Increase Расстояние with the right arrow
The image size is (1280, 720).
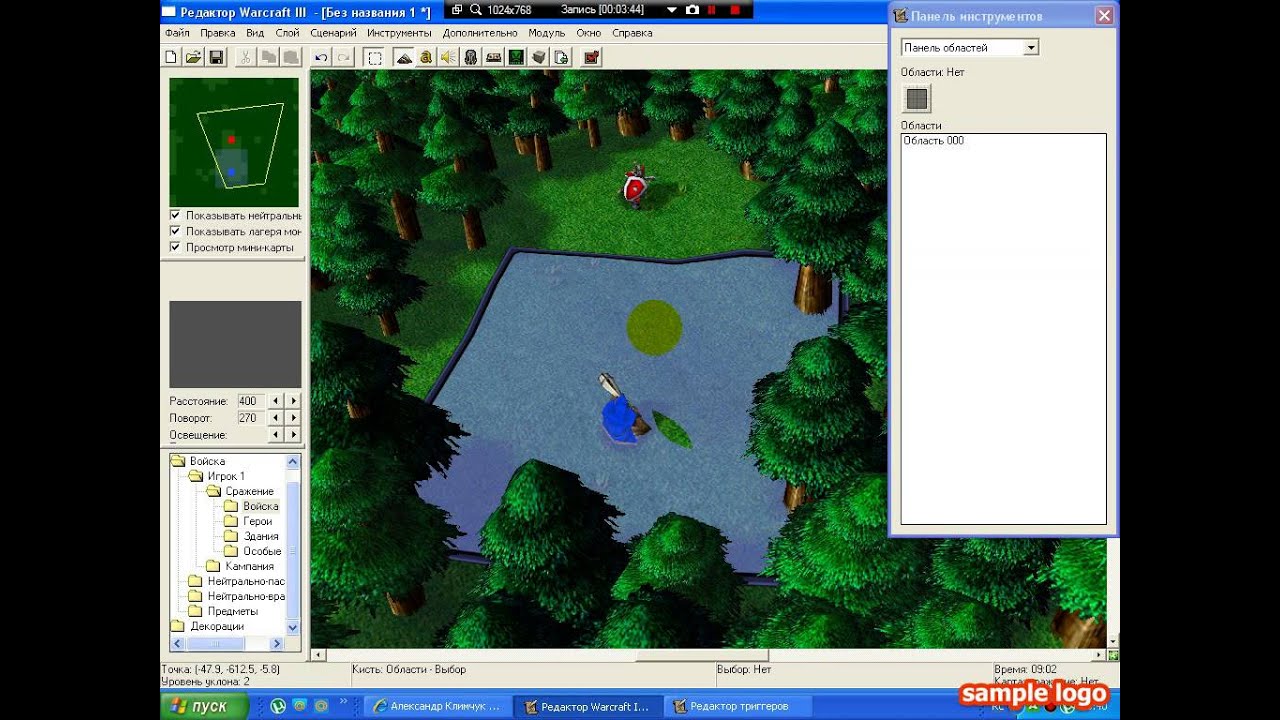[293, 401]
